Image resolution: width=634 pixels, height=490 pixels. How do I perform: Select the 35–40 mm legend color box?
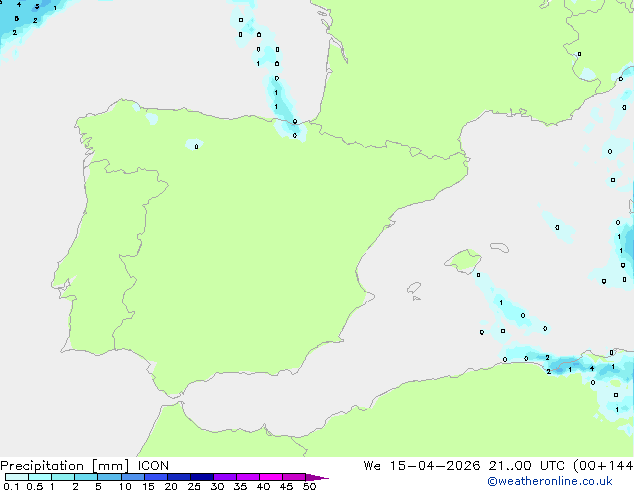(247, 477)
